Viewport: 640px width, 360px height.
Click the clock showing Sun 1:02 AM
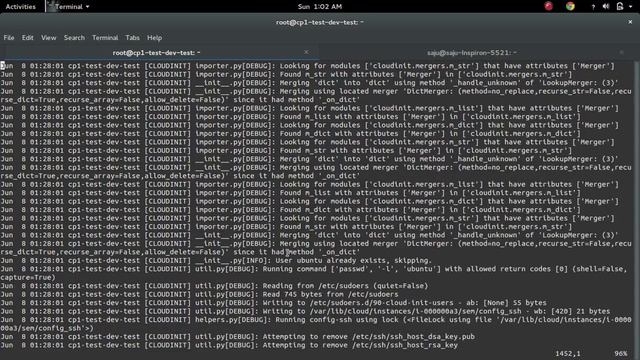click(x=320, y=7)
